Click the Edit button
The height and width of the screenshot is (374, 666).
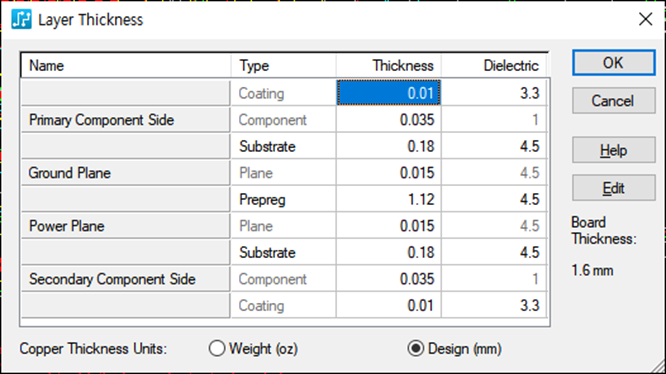click(x=613, y=188)
